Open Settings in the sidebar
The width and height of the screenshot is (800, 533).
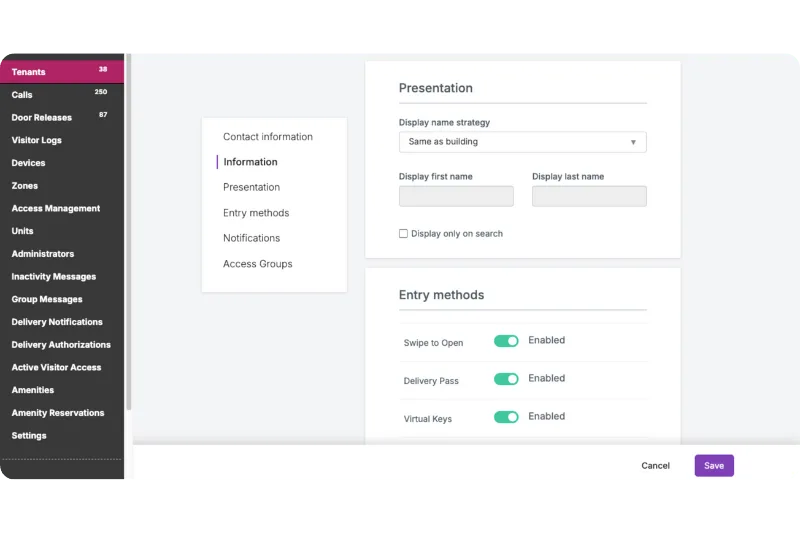pos(29,436)
